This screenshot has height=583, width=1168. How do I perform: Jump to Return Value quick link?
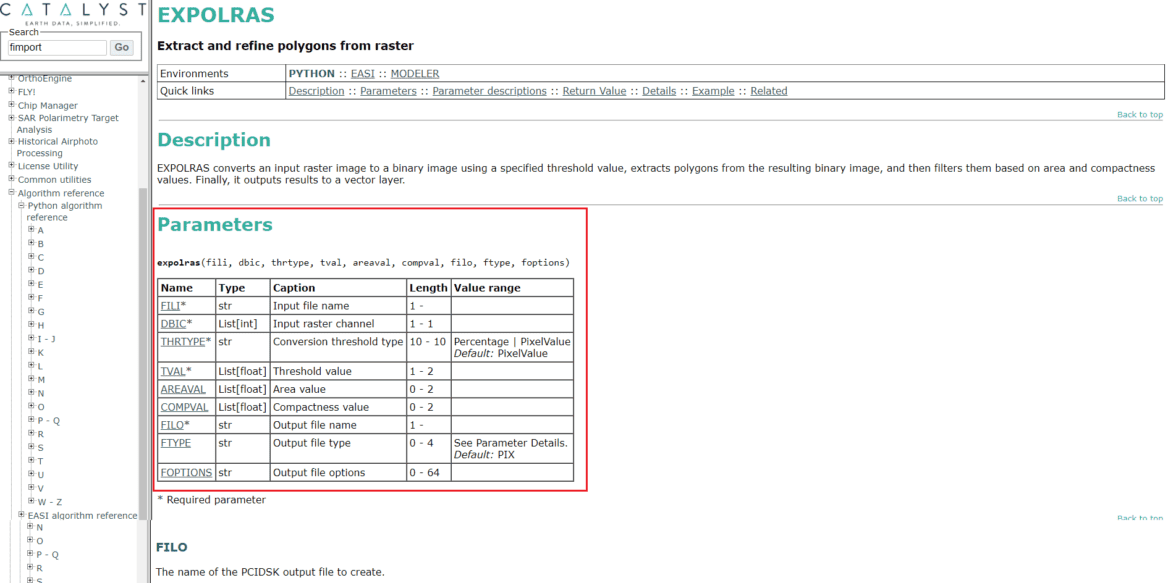pyautogui.click(x=594, y=91)
